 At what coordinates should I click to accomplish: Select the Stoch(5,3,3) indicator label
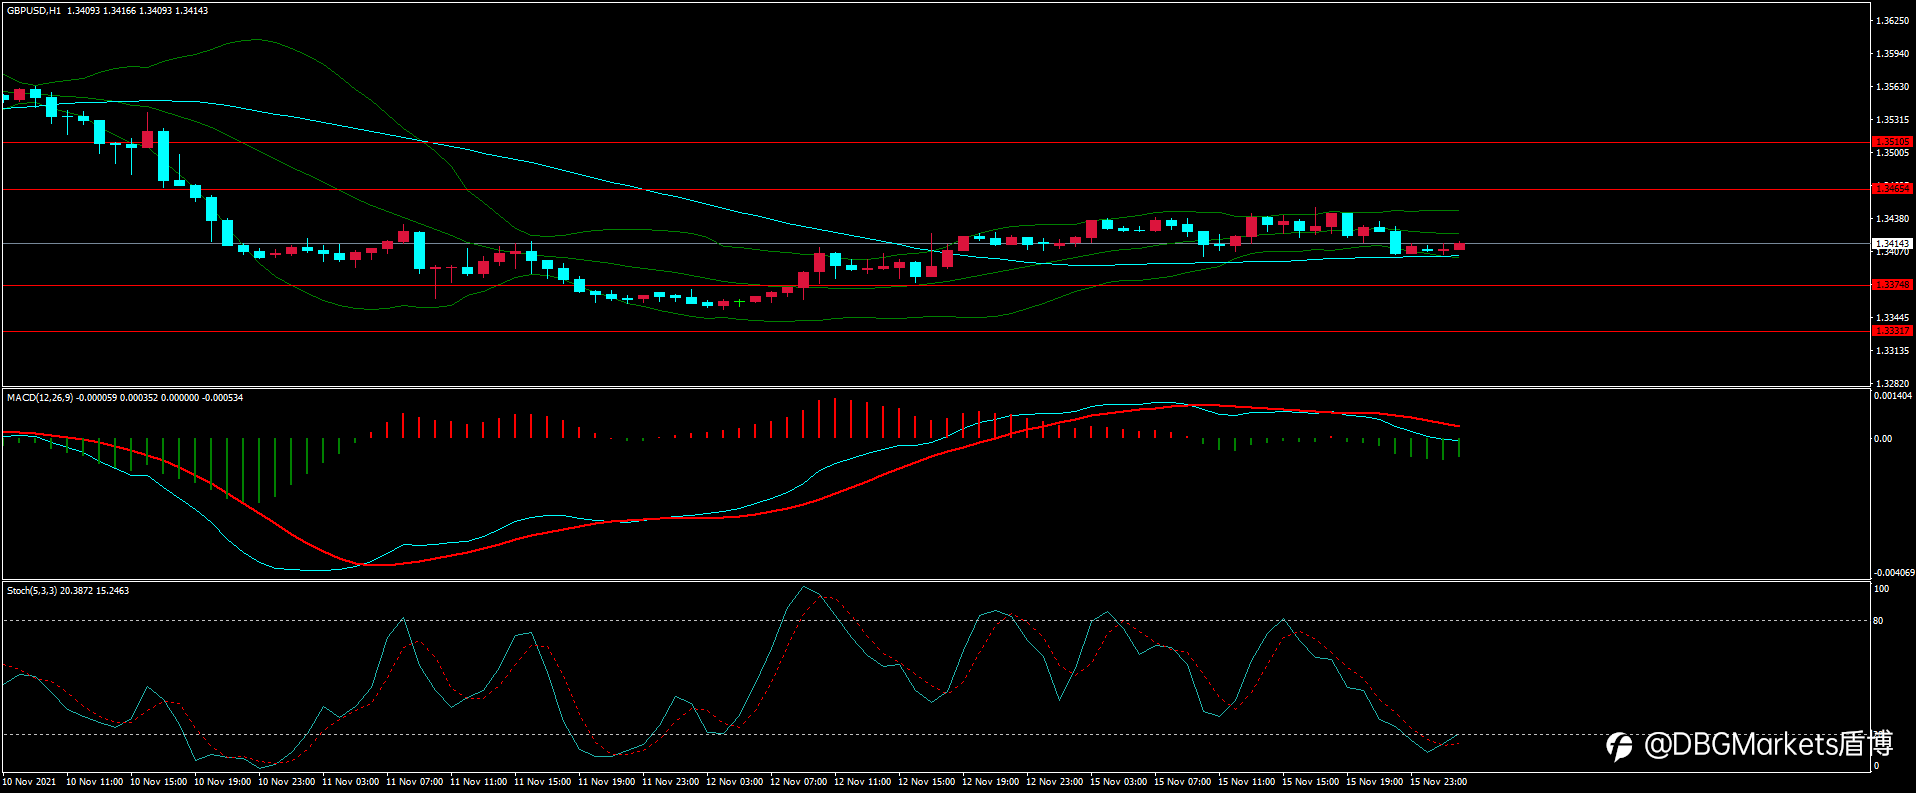coord(32,591)
